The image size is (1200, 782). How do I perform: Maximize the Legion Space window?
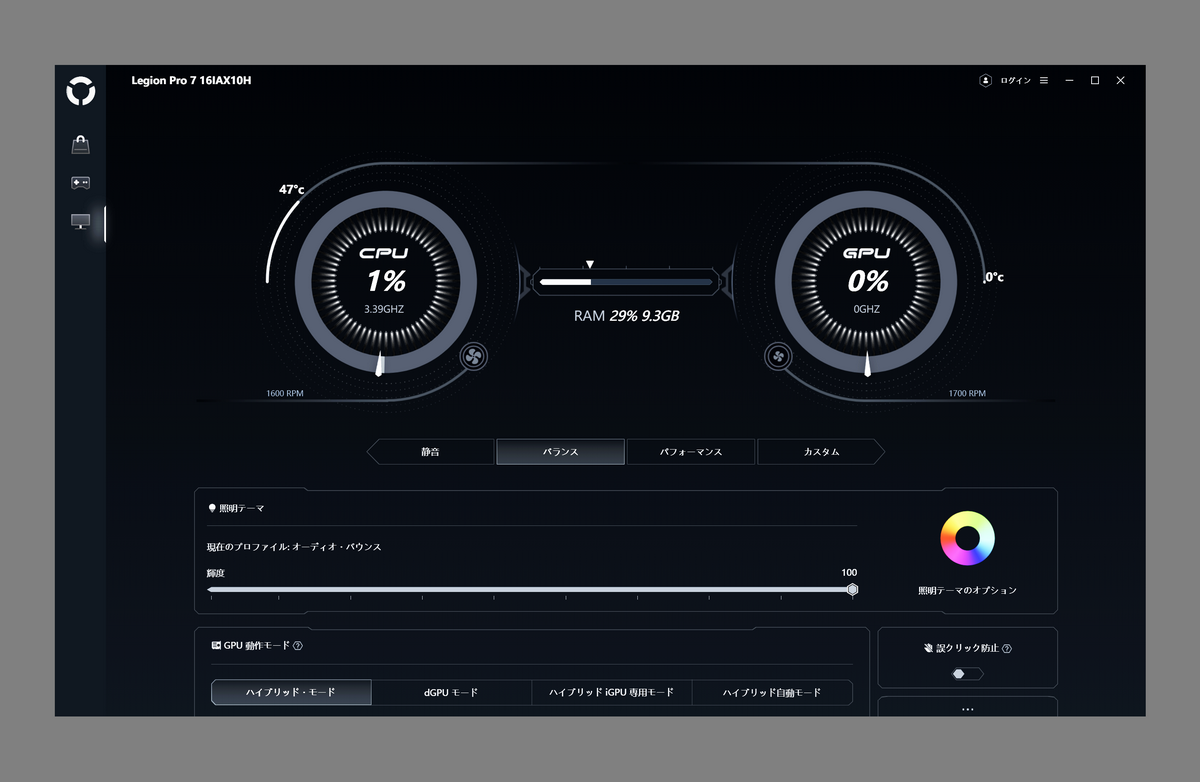[1095, 80]
